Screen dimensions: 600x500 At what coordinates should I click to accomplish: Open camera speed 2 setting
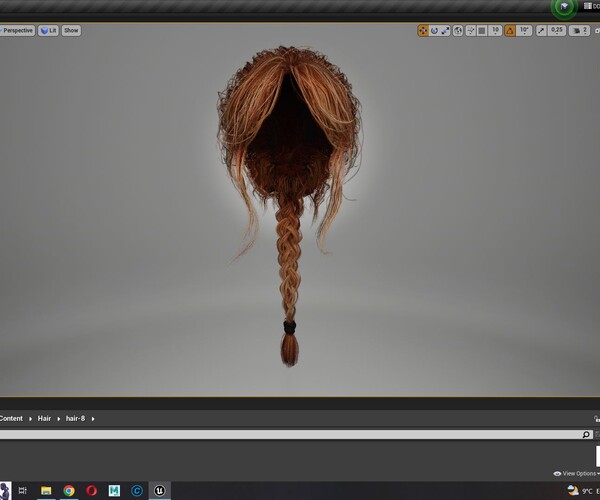(579, 31)
